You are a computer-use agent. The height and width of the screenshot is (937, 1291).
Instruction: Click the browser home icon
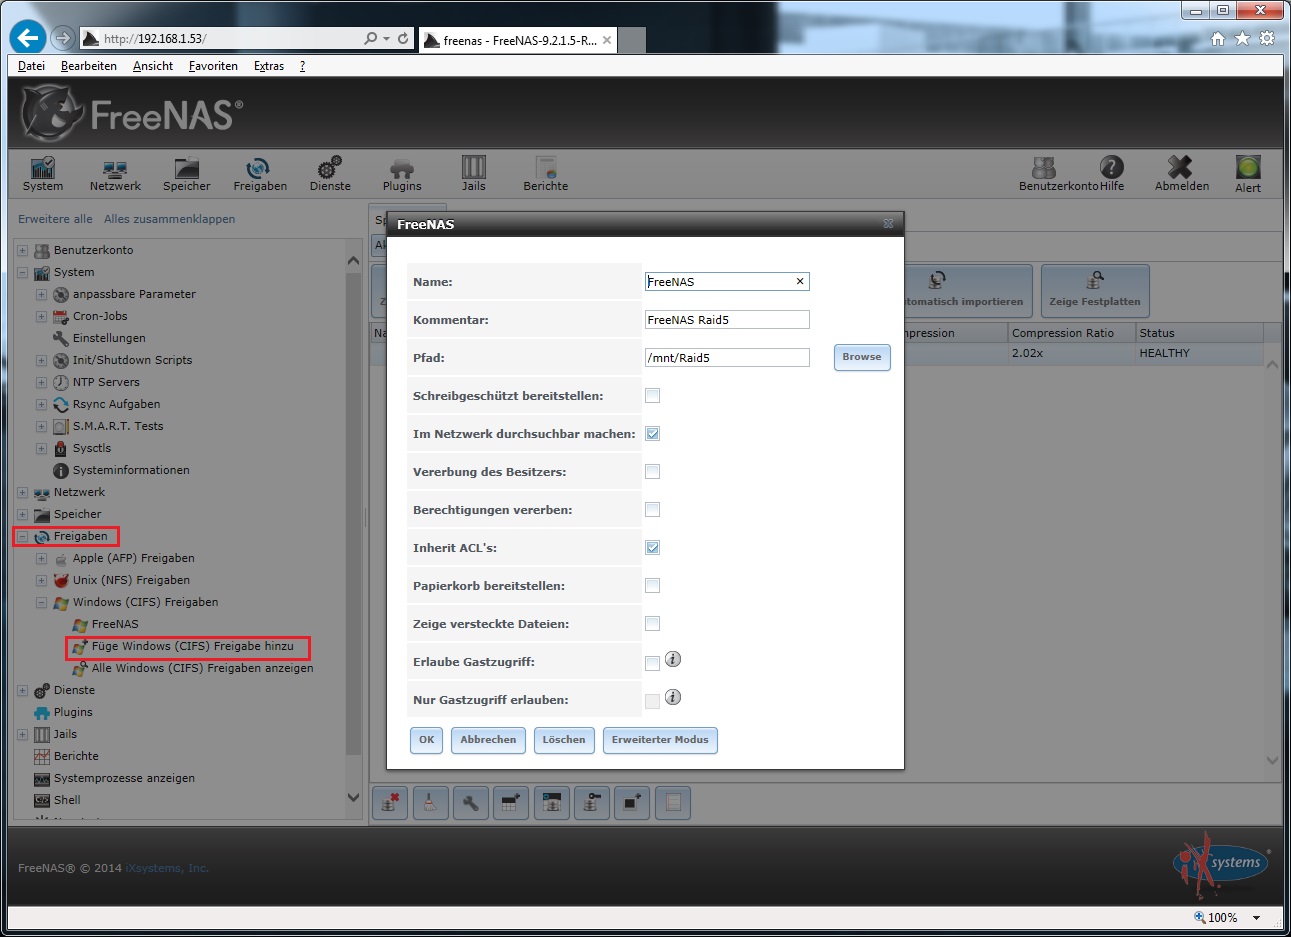(1217, 39)
